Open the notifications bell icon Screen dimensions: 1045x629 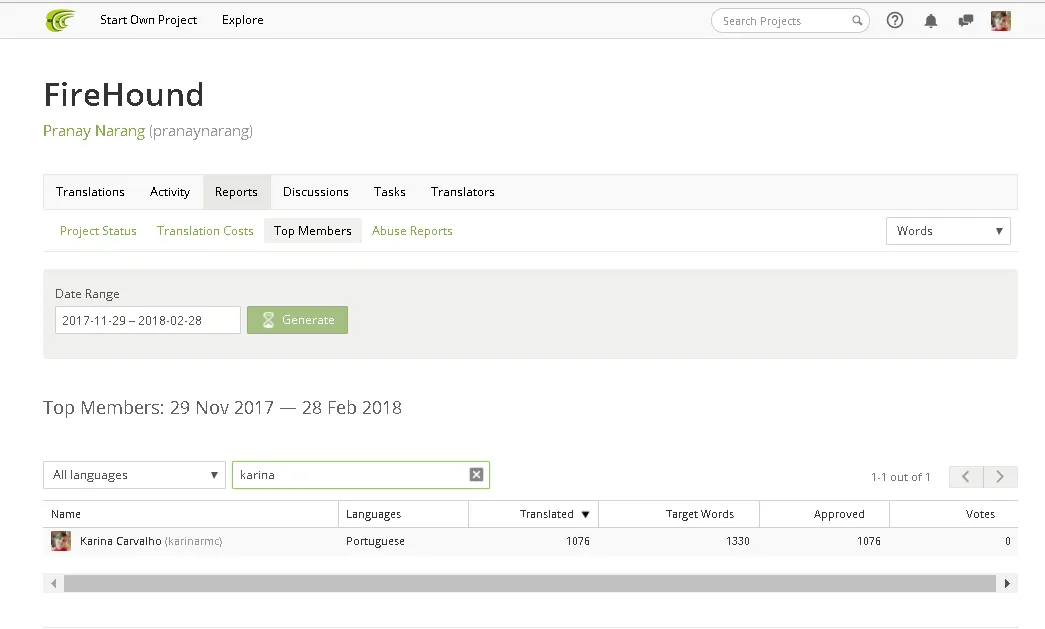click(931, 21)
